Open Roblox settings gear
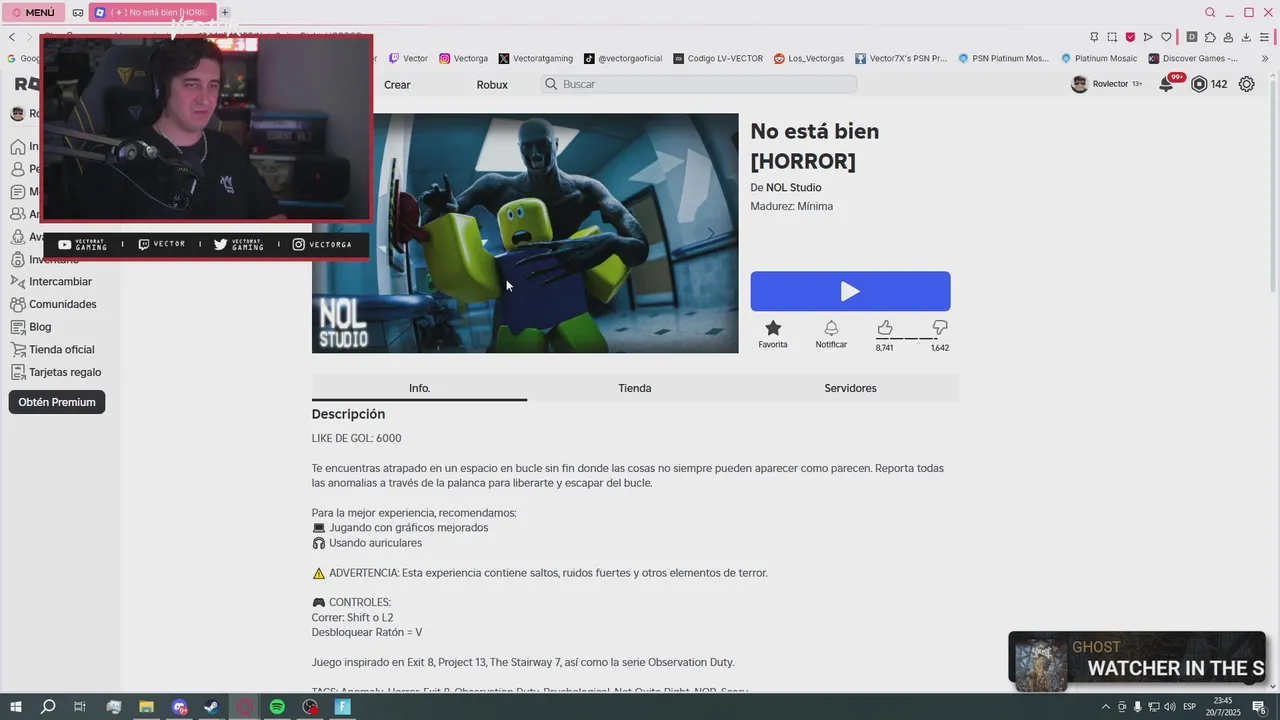 point(1246,85)
